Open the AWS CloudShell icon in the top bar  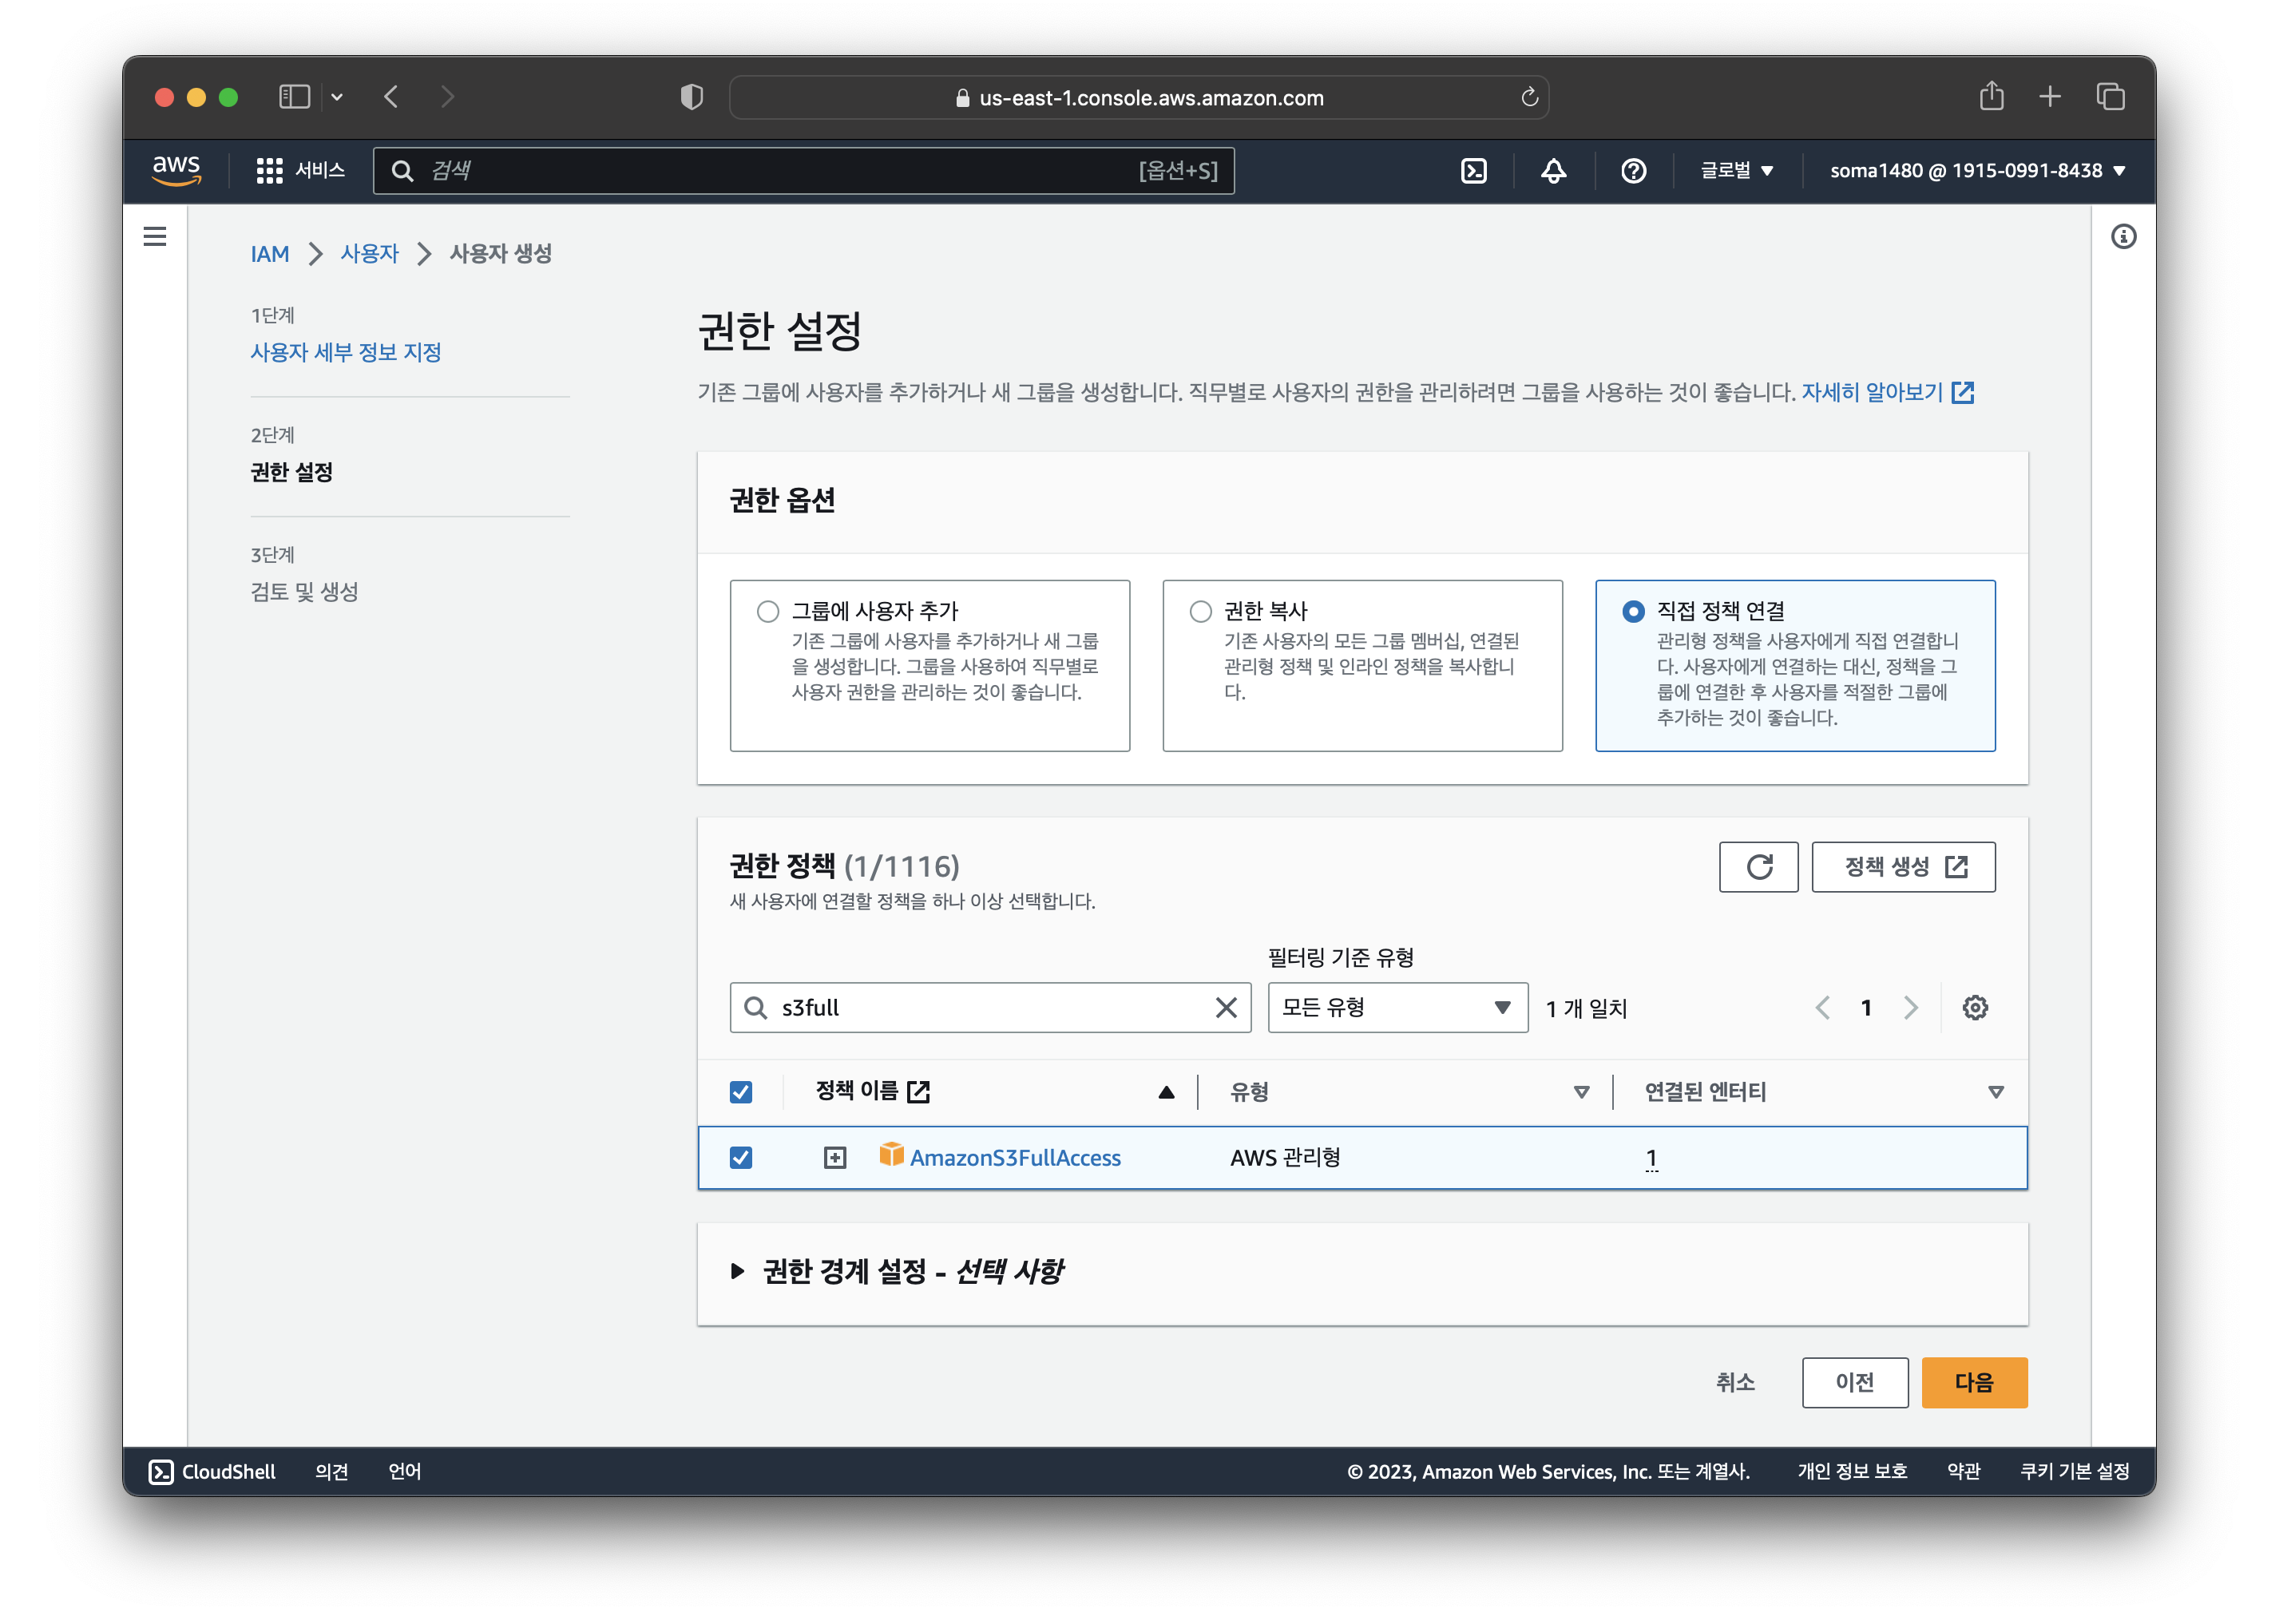1473,171
